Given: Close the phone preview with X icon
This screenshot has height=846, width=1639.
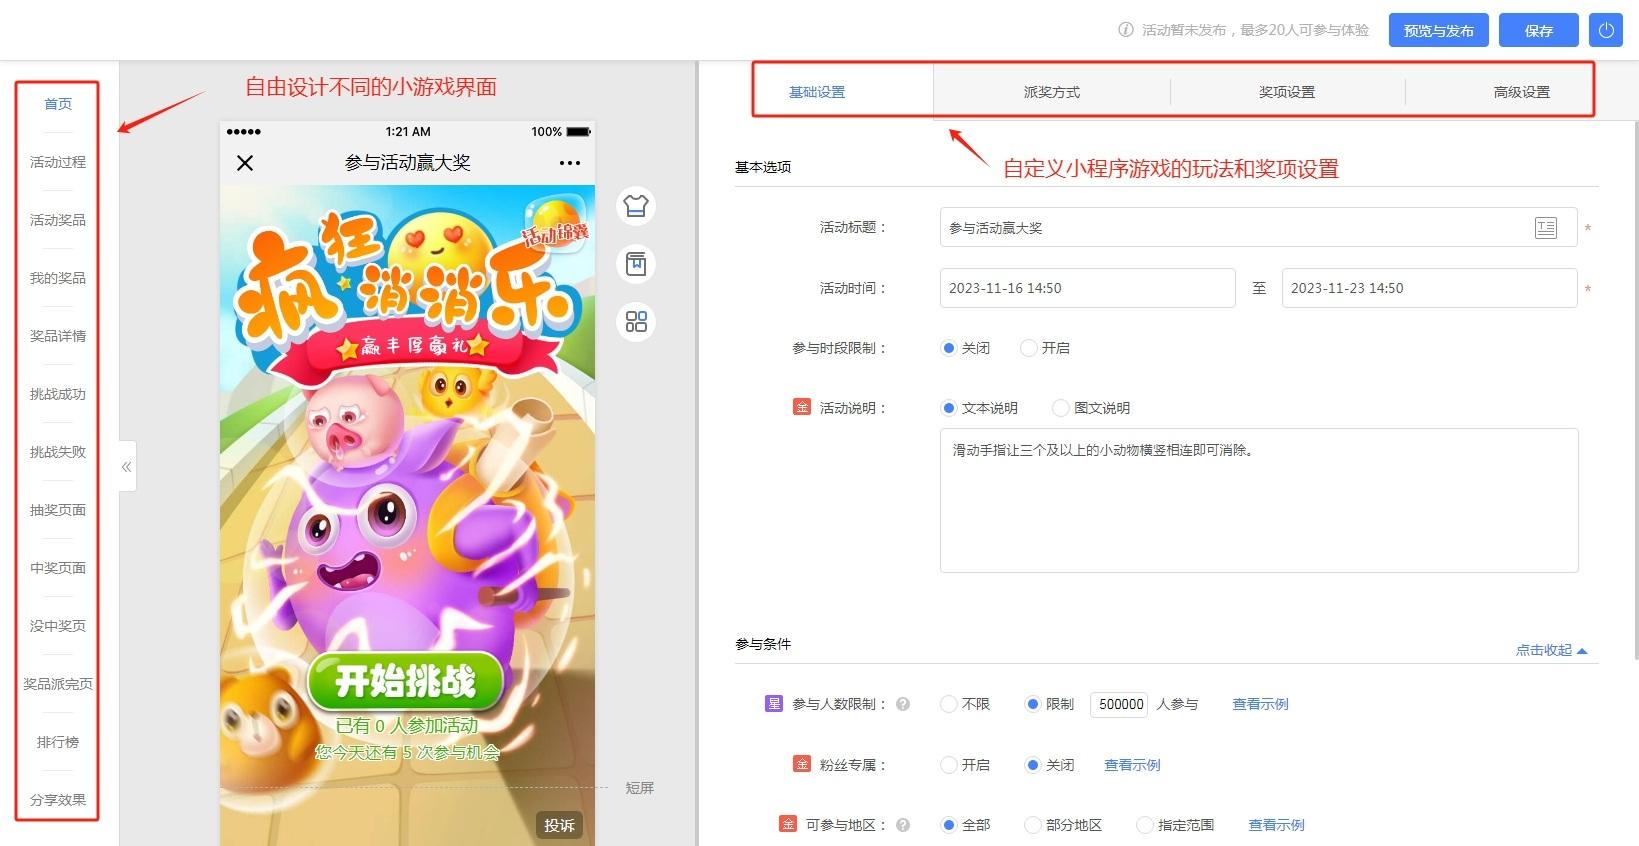Looking at the screenshot, I should [245, 163].
